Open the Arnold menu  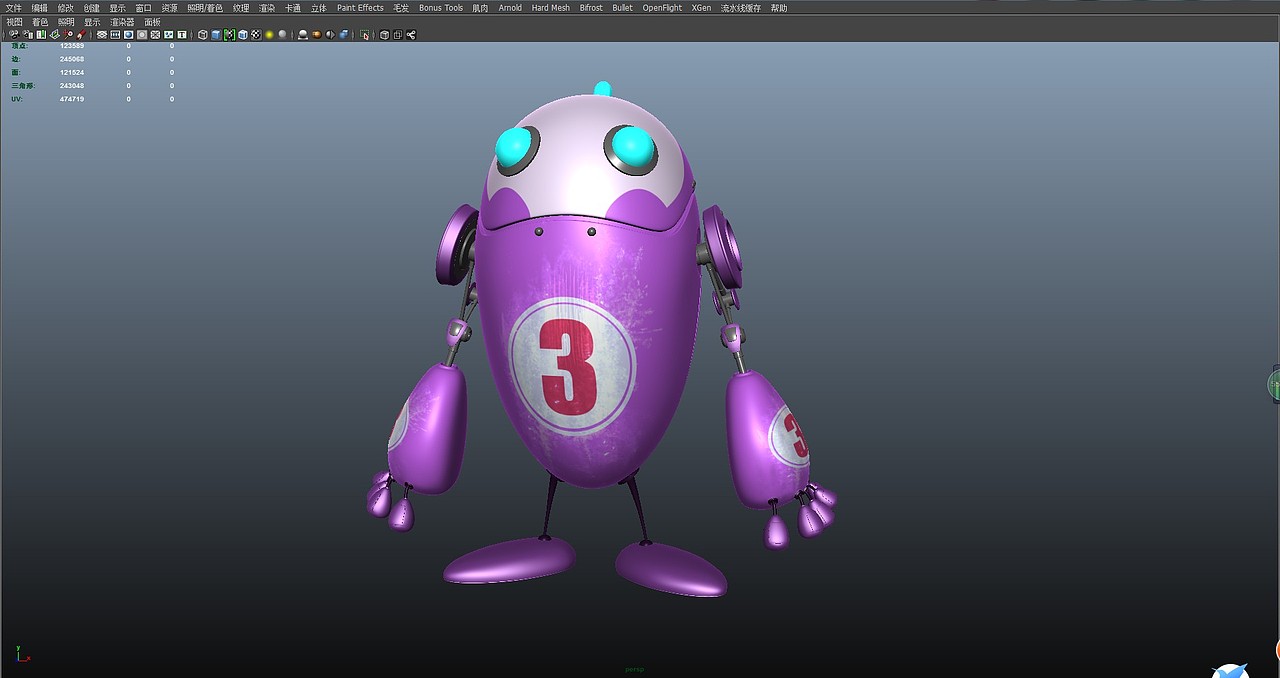[510, 7]
